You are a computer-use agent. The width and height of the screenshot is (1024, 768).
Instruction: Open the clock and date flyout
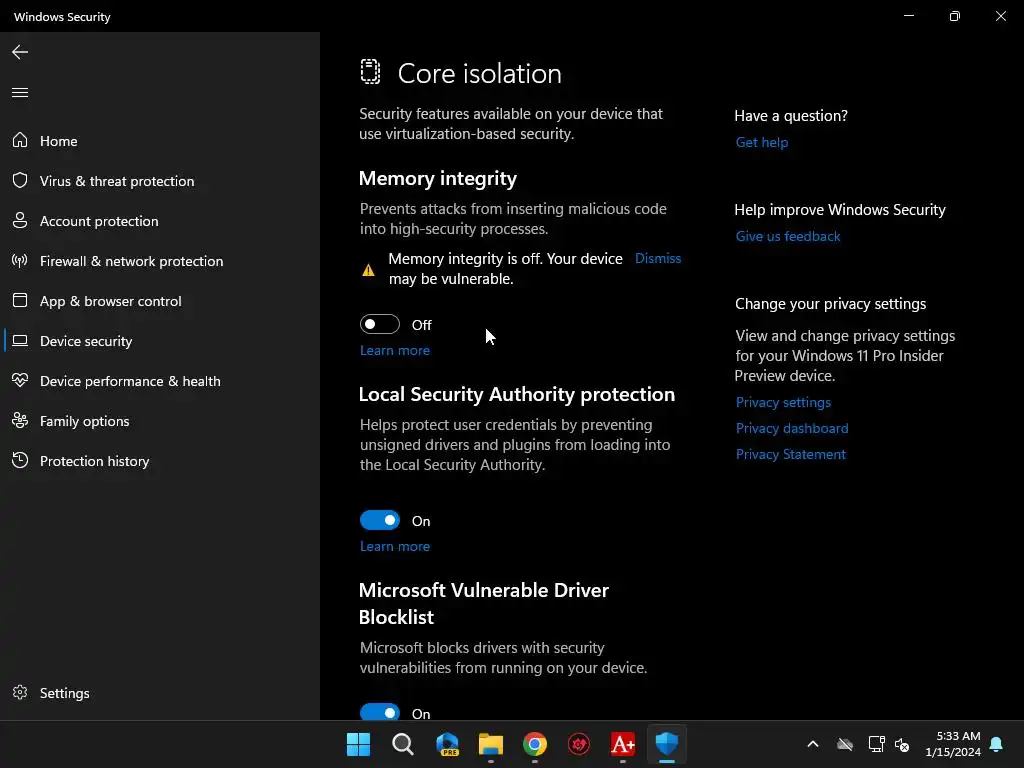point(952,744)
